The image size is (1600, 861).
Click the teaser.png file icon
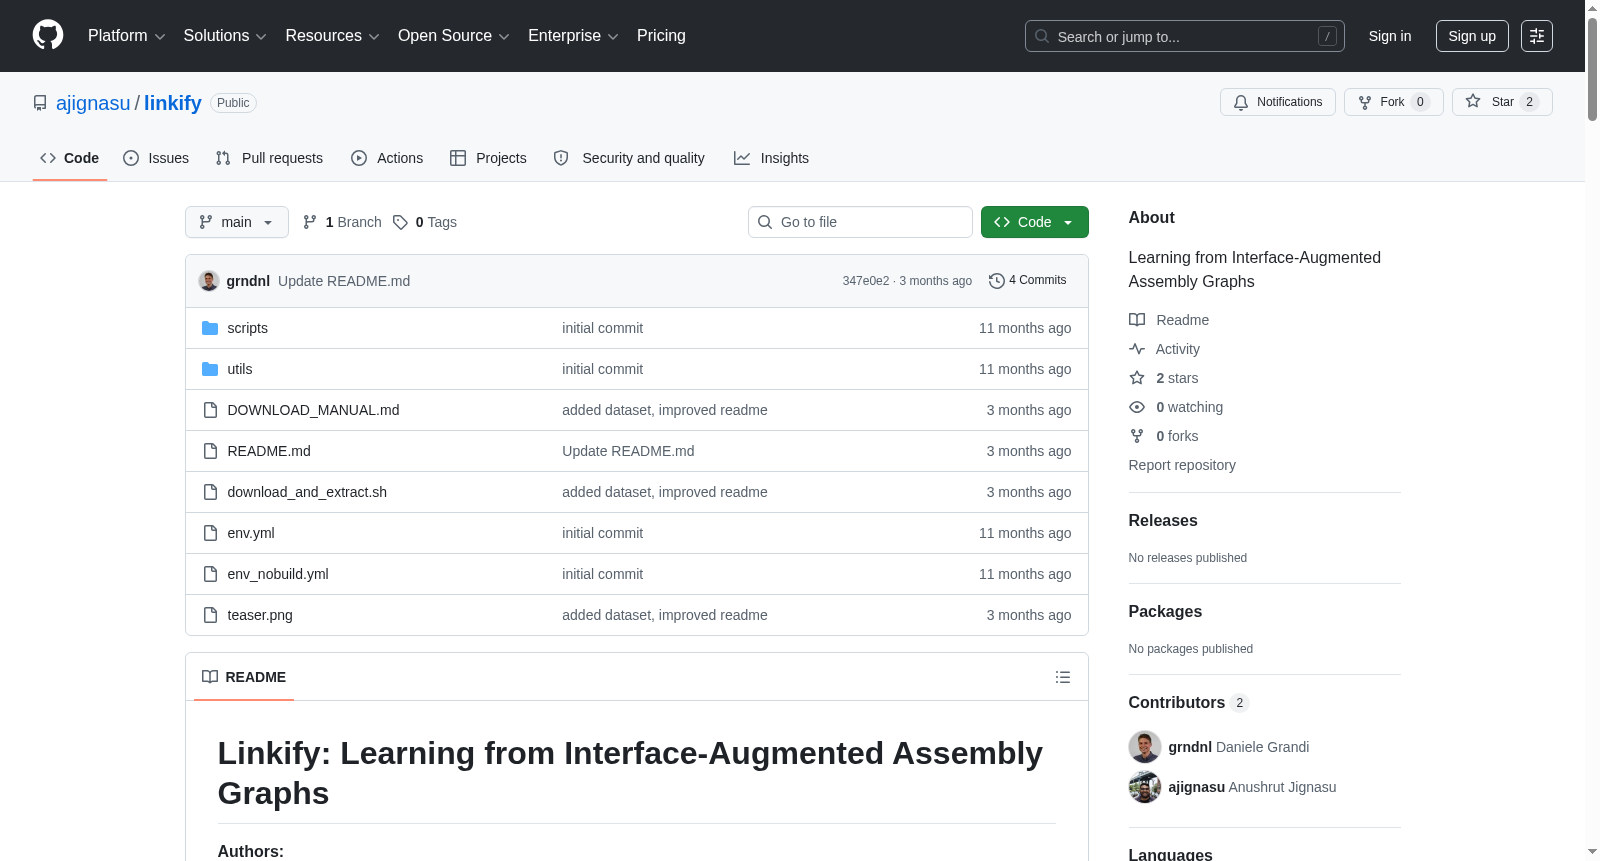tap(210, 615)
